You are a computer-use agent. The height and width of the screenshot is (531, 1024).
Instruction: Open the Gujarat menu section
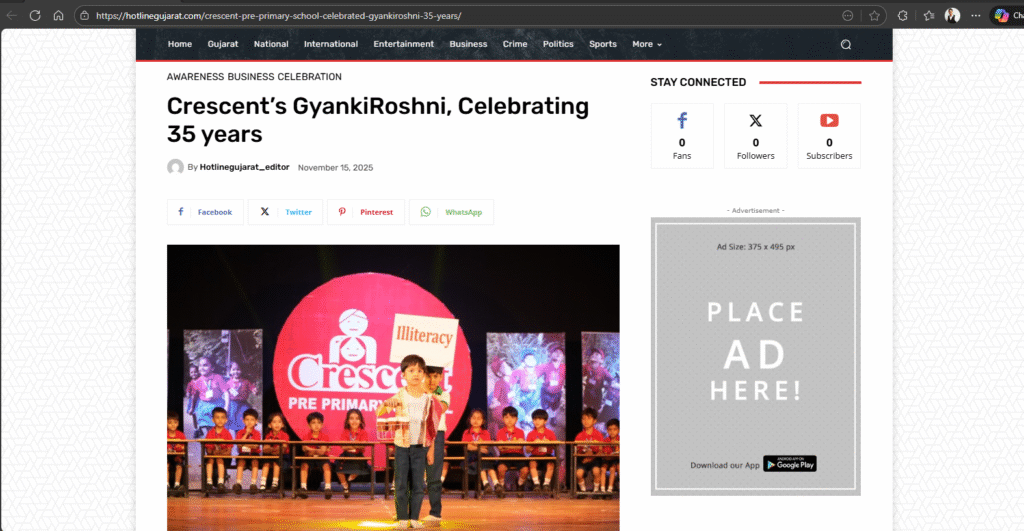pyautogui.click(x=223, y=44)
